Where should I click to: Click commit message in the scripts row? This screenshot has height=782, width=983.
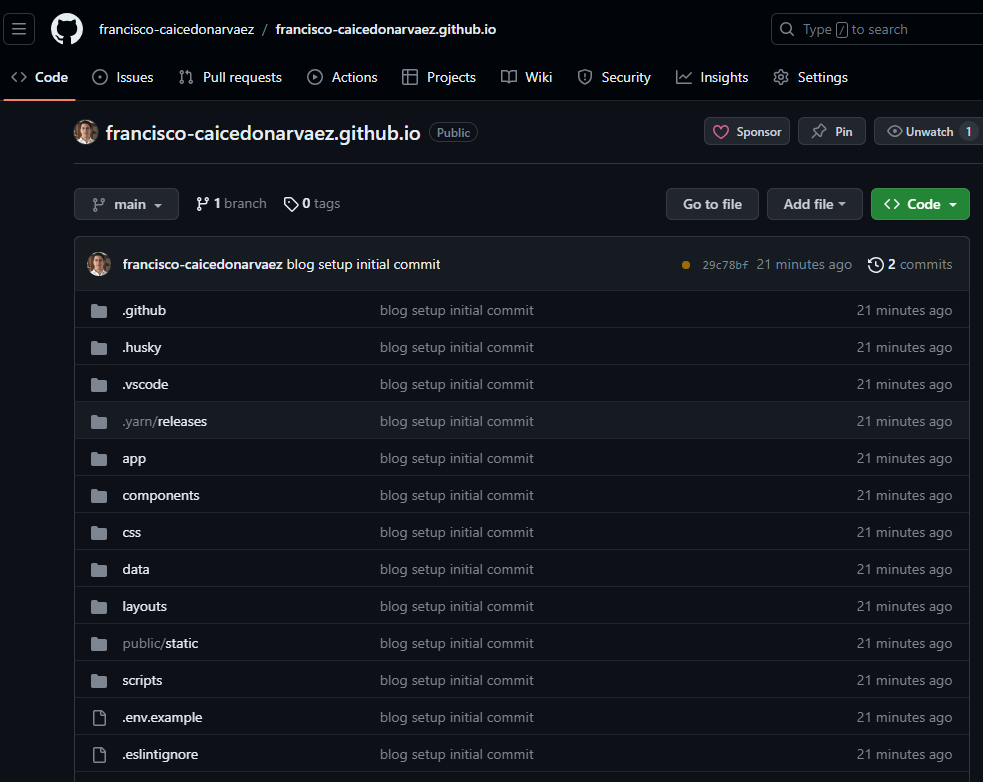(x=456, y=680)
